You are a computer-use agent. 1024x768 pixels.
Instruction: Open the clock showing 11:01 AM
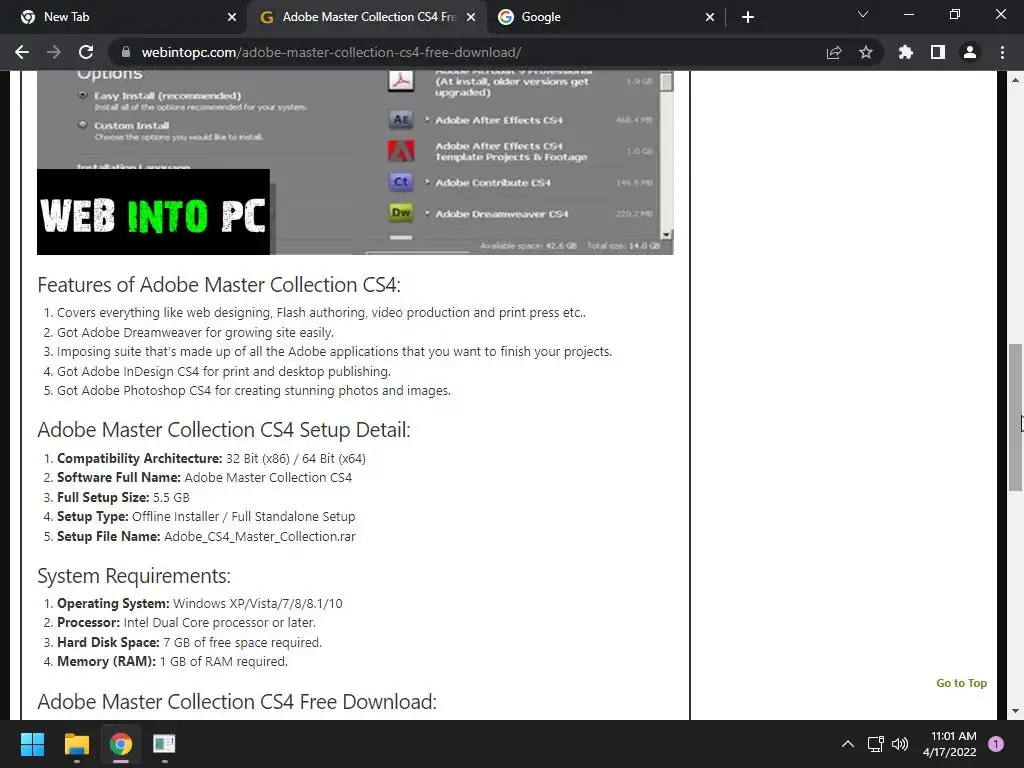point(949,744)
